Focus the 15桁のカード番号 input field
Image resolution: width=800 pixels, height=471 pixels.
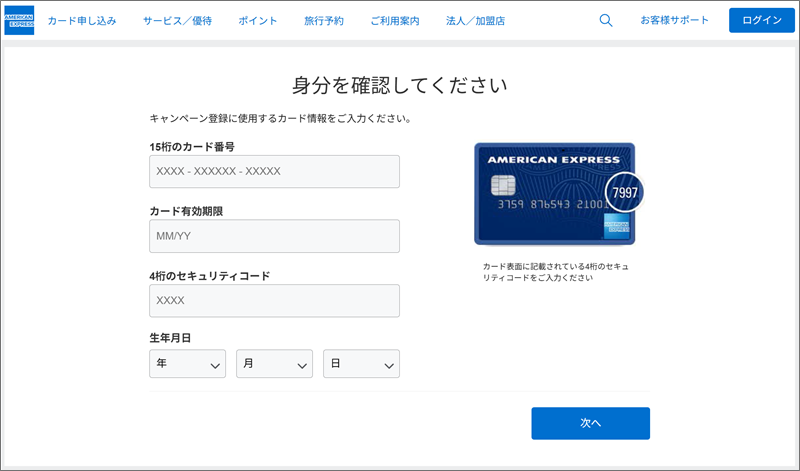[274, 171]
